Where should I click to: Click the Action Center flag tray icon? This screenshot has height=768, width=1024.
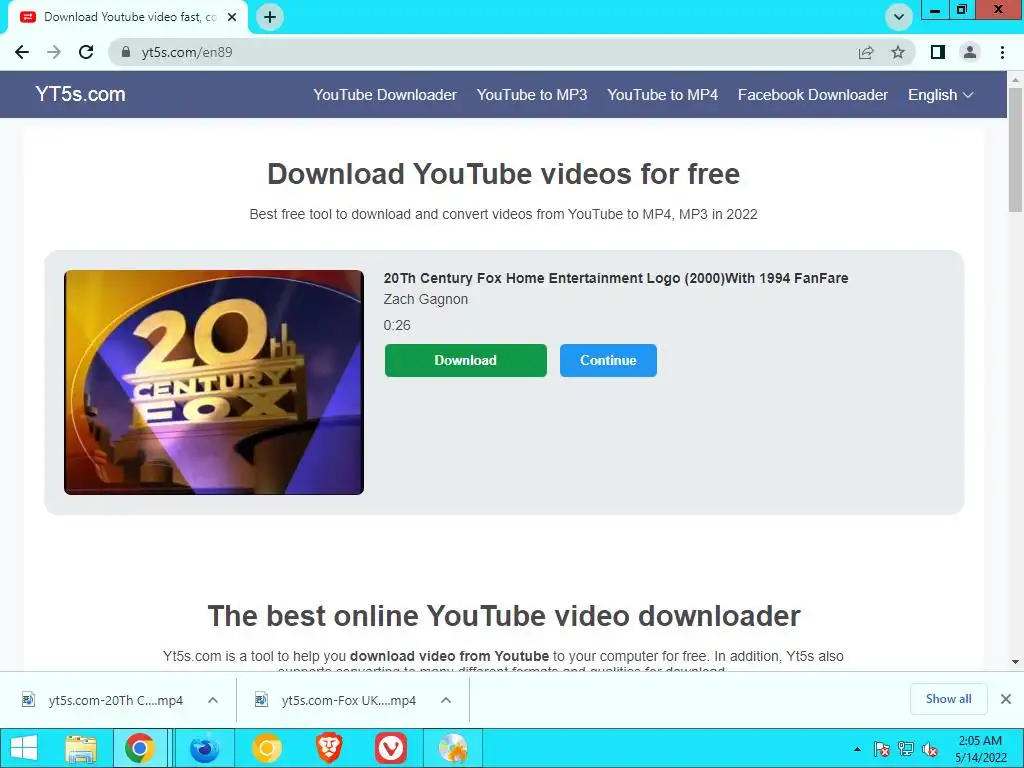pyautogui.click(x=881, y=749)
